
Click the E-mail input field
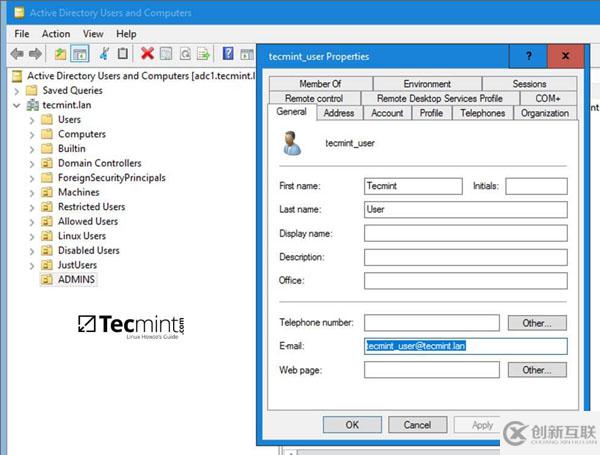click(466, 346)
